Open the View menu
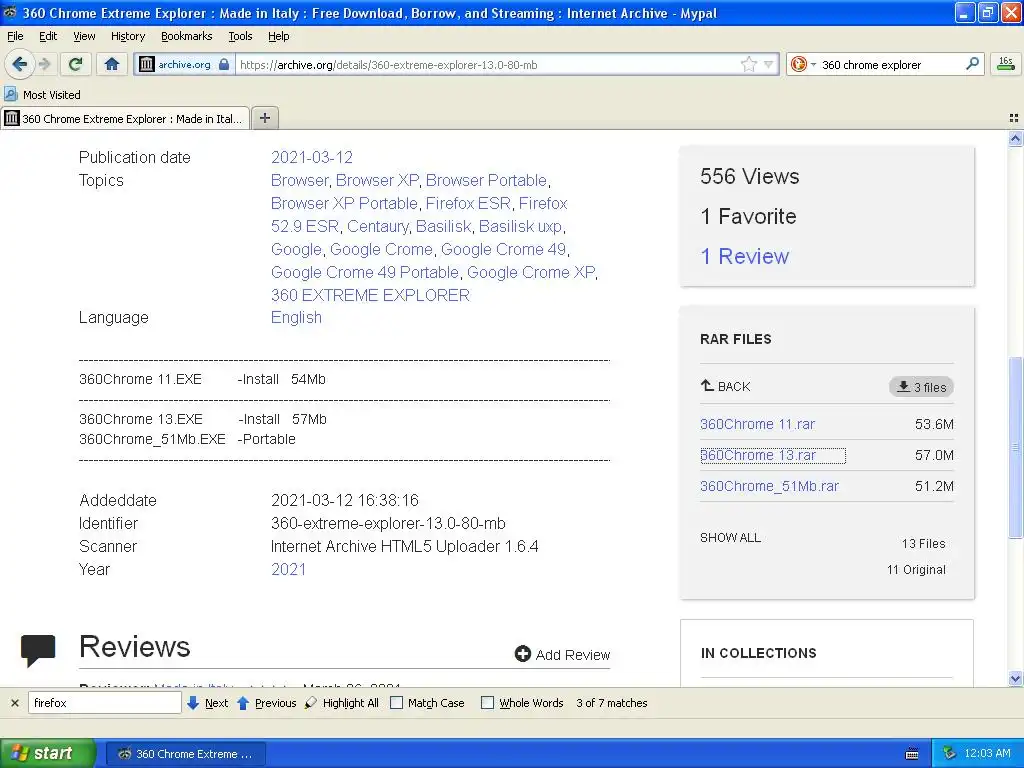Screen dimensions: 1024x768 (84, 36)
